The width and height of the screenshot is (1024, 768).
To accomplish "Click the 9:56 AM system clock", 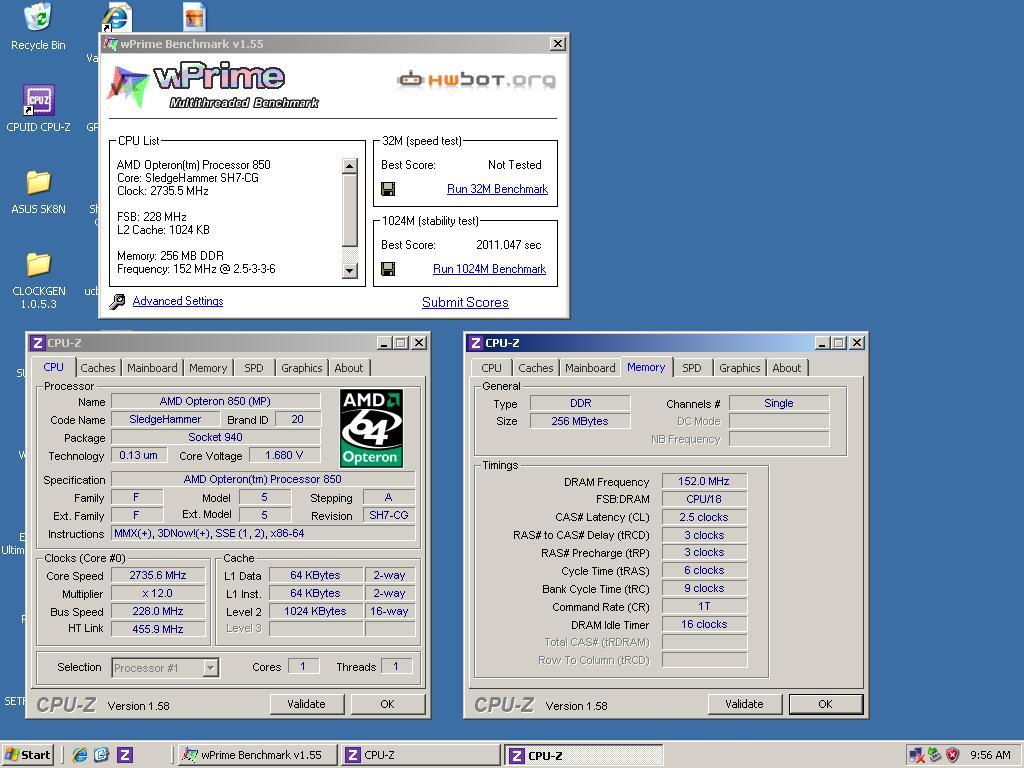I will point(990,755).
